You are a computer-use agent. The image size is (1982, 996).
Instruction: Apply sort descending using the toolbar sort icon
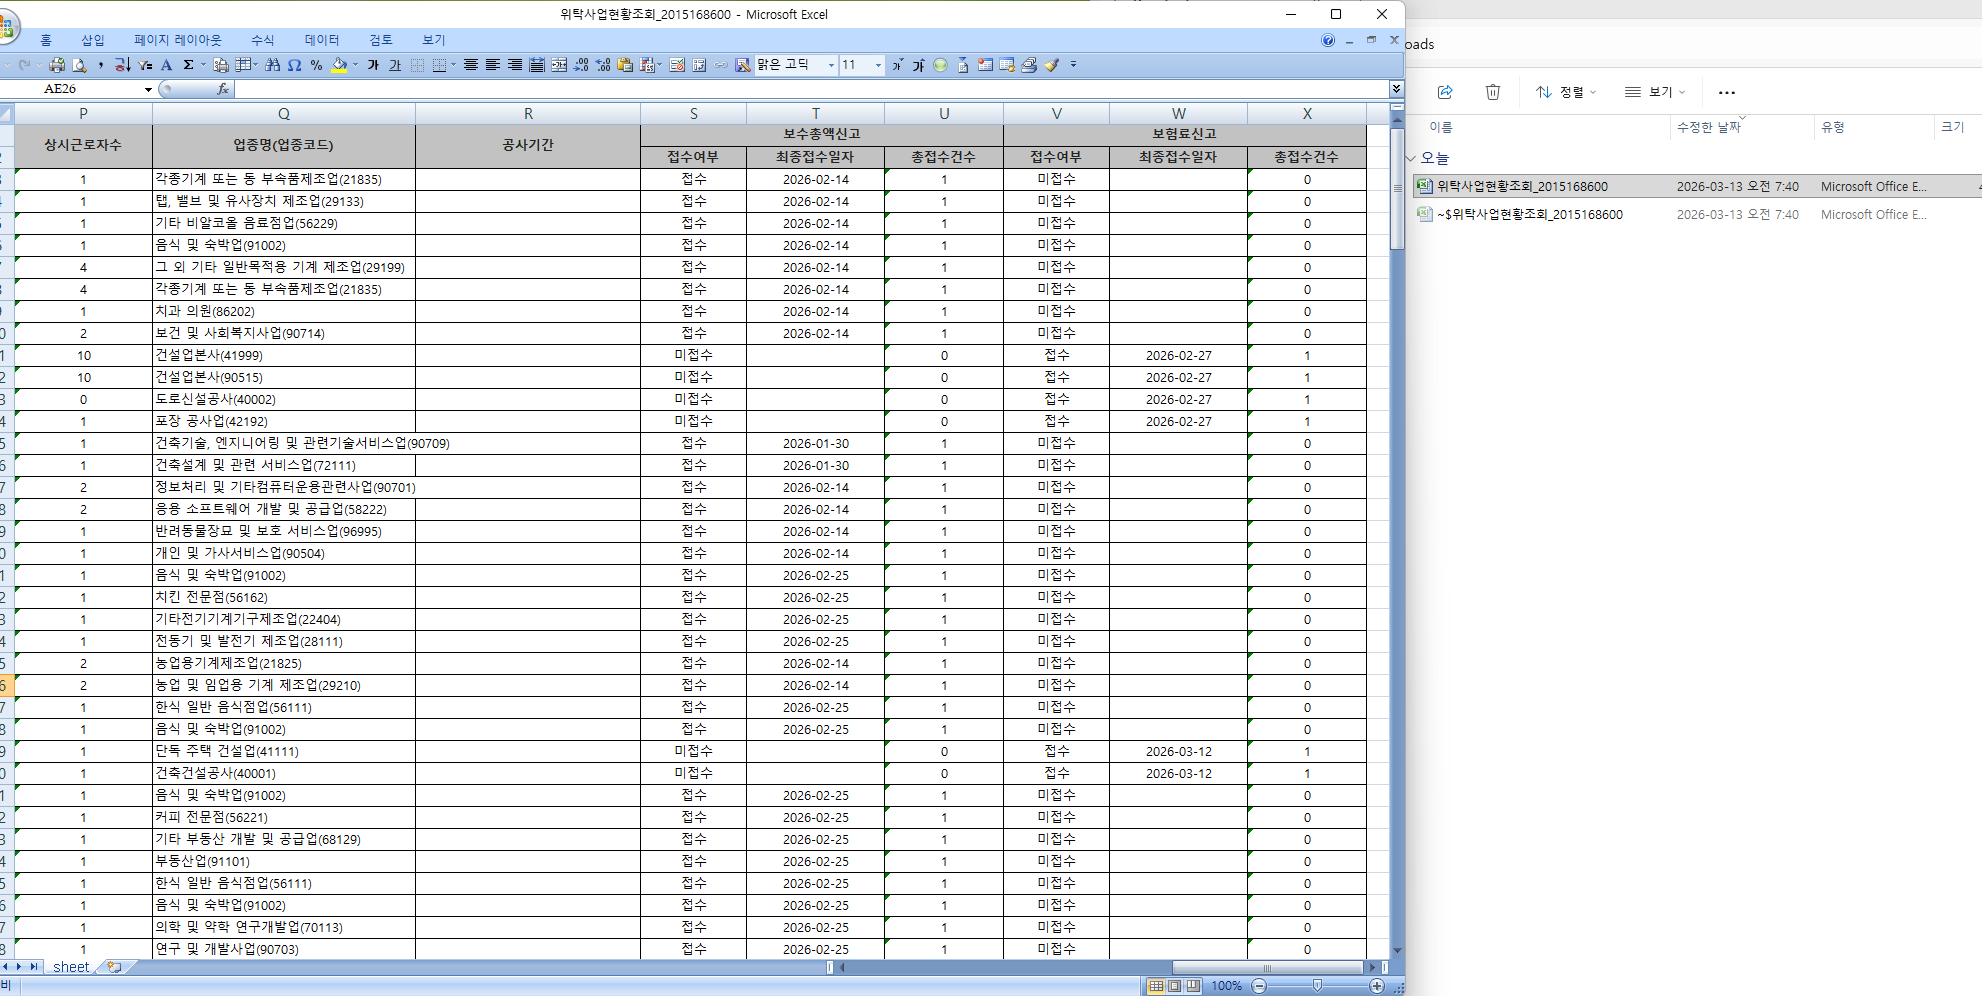(x=122, y=65)
